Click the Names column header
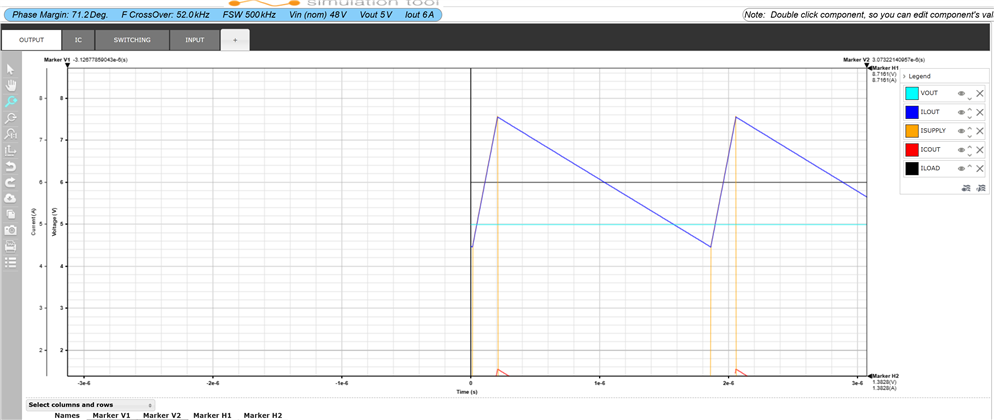Image resolution: width=994 pixels, height=420 pixels. click(67, 416)
